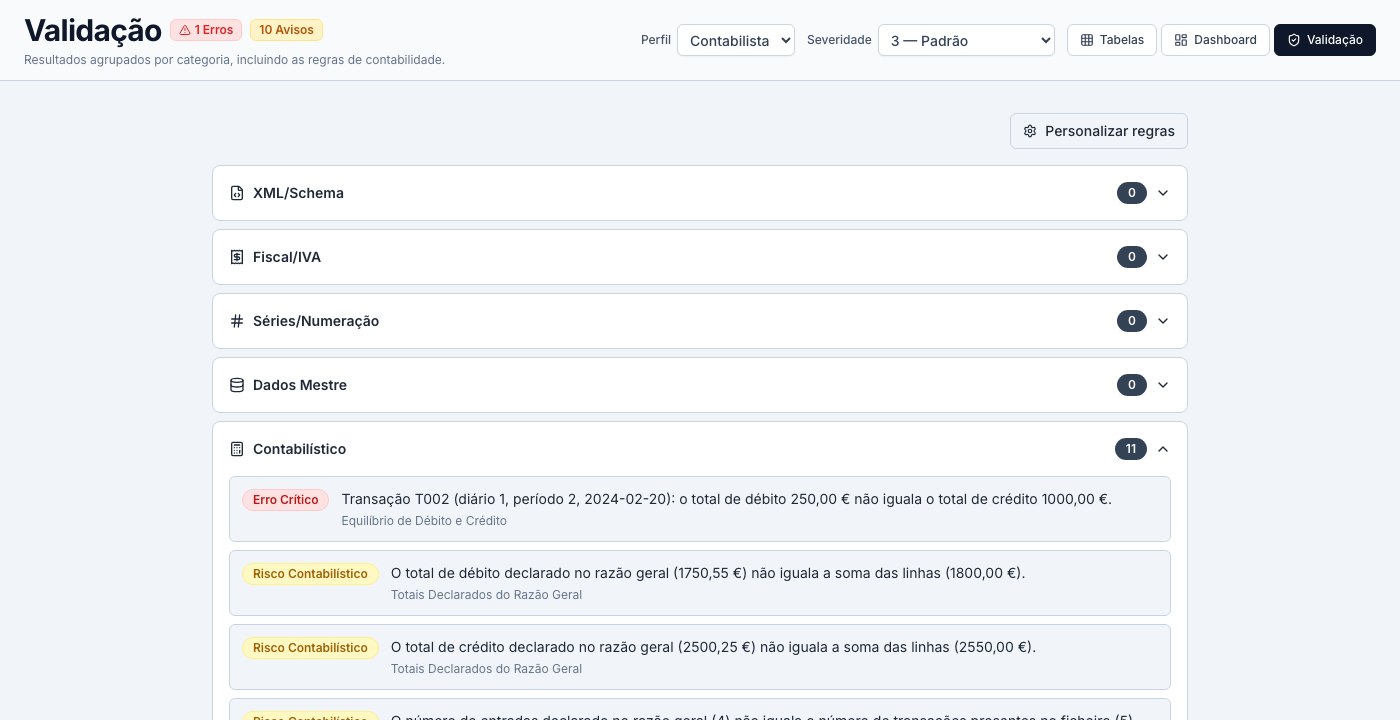The width and height of the screenshot is (1400, 720).
Task: Select the débito declarado 1750,55 € warning message
Action: (708, 573)
